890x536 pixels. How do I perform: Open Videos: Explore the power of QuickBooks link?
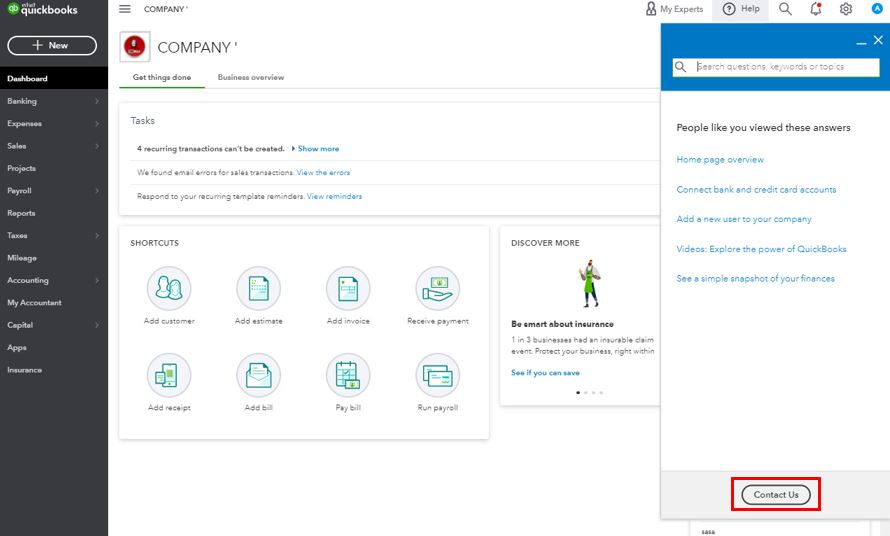[761, 249]
